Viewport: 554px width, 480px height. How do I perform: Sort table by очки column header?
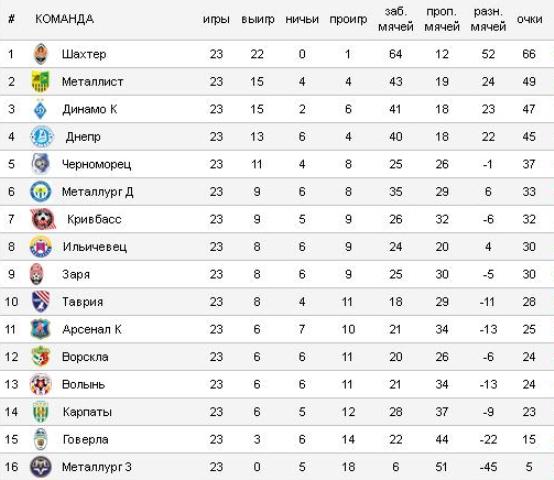[529, 19]
